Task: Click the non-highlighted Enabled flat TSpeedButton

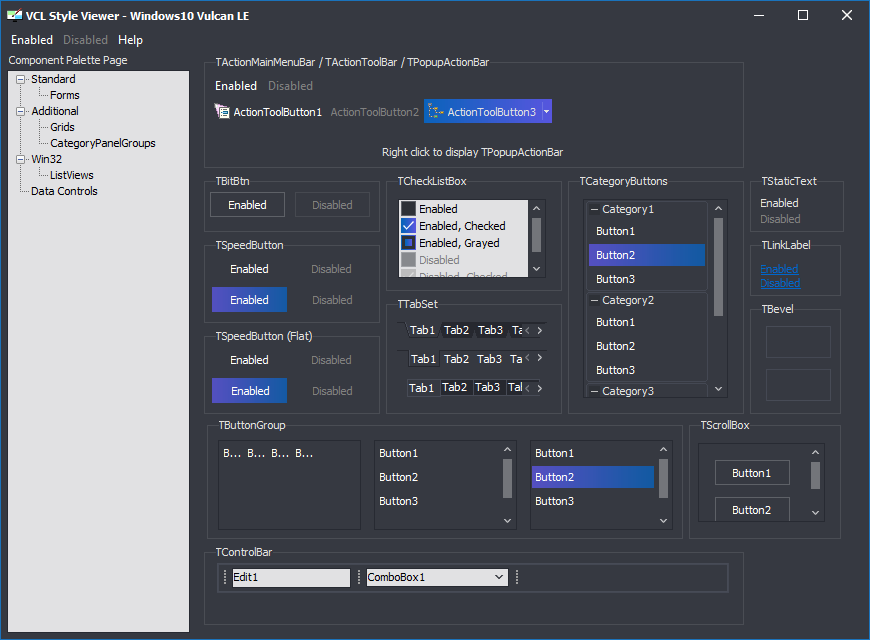Action: coord(249,360)
